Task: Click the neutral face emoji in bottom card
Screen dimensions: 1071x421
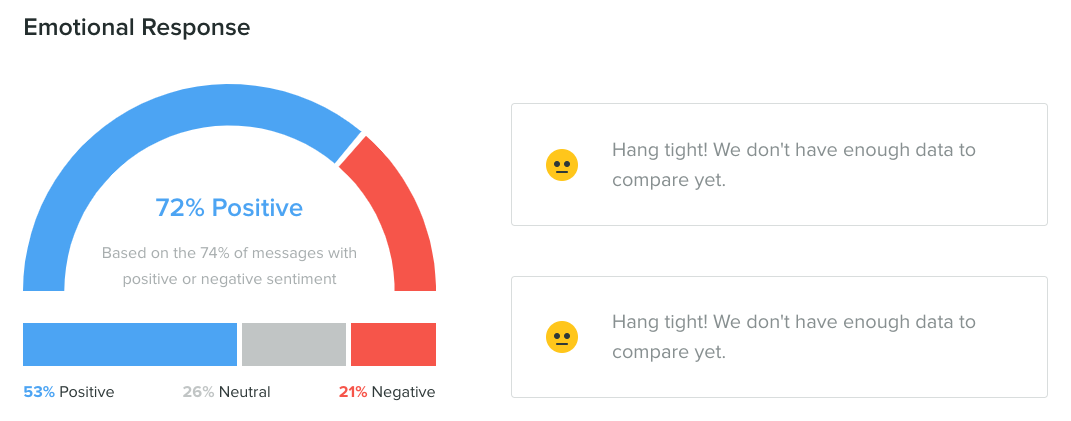Action: 562,337
